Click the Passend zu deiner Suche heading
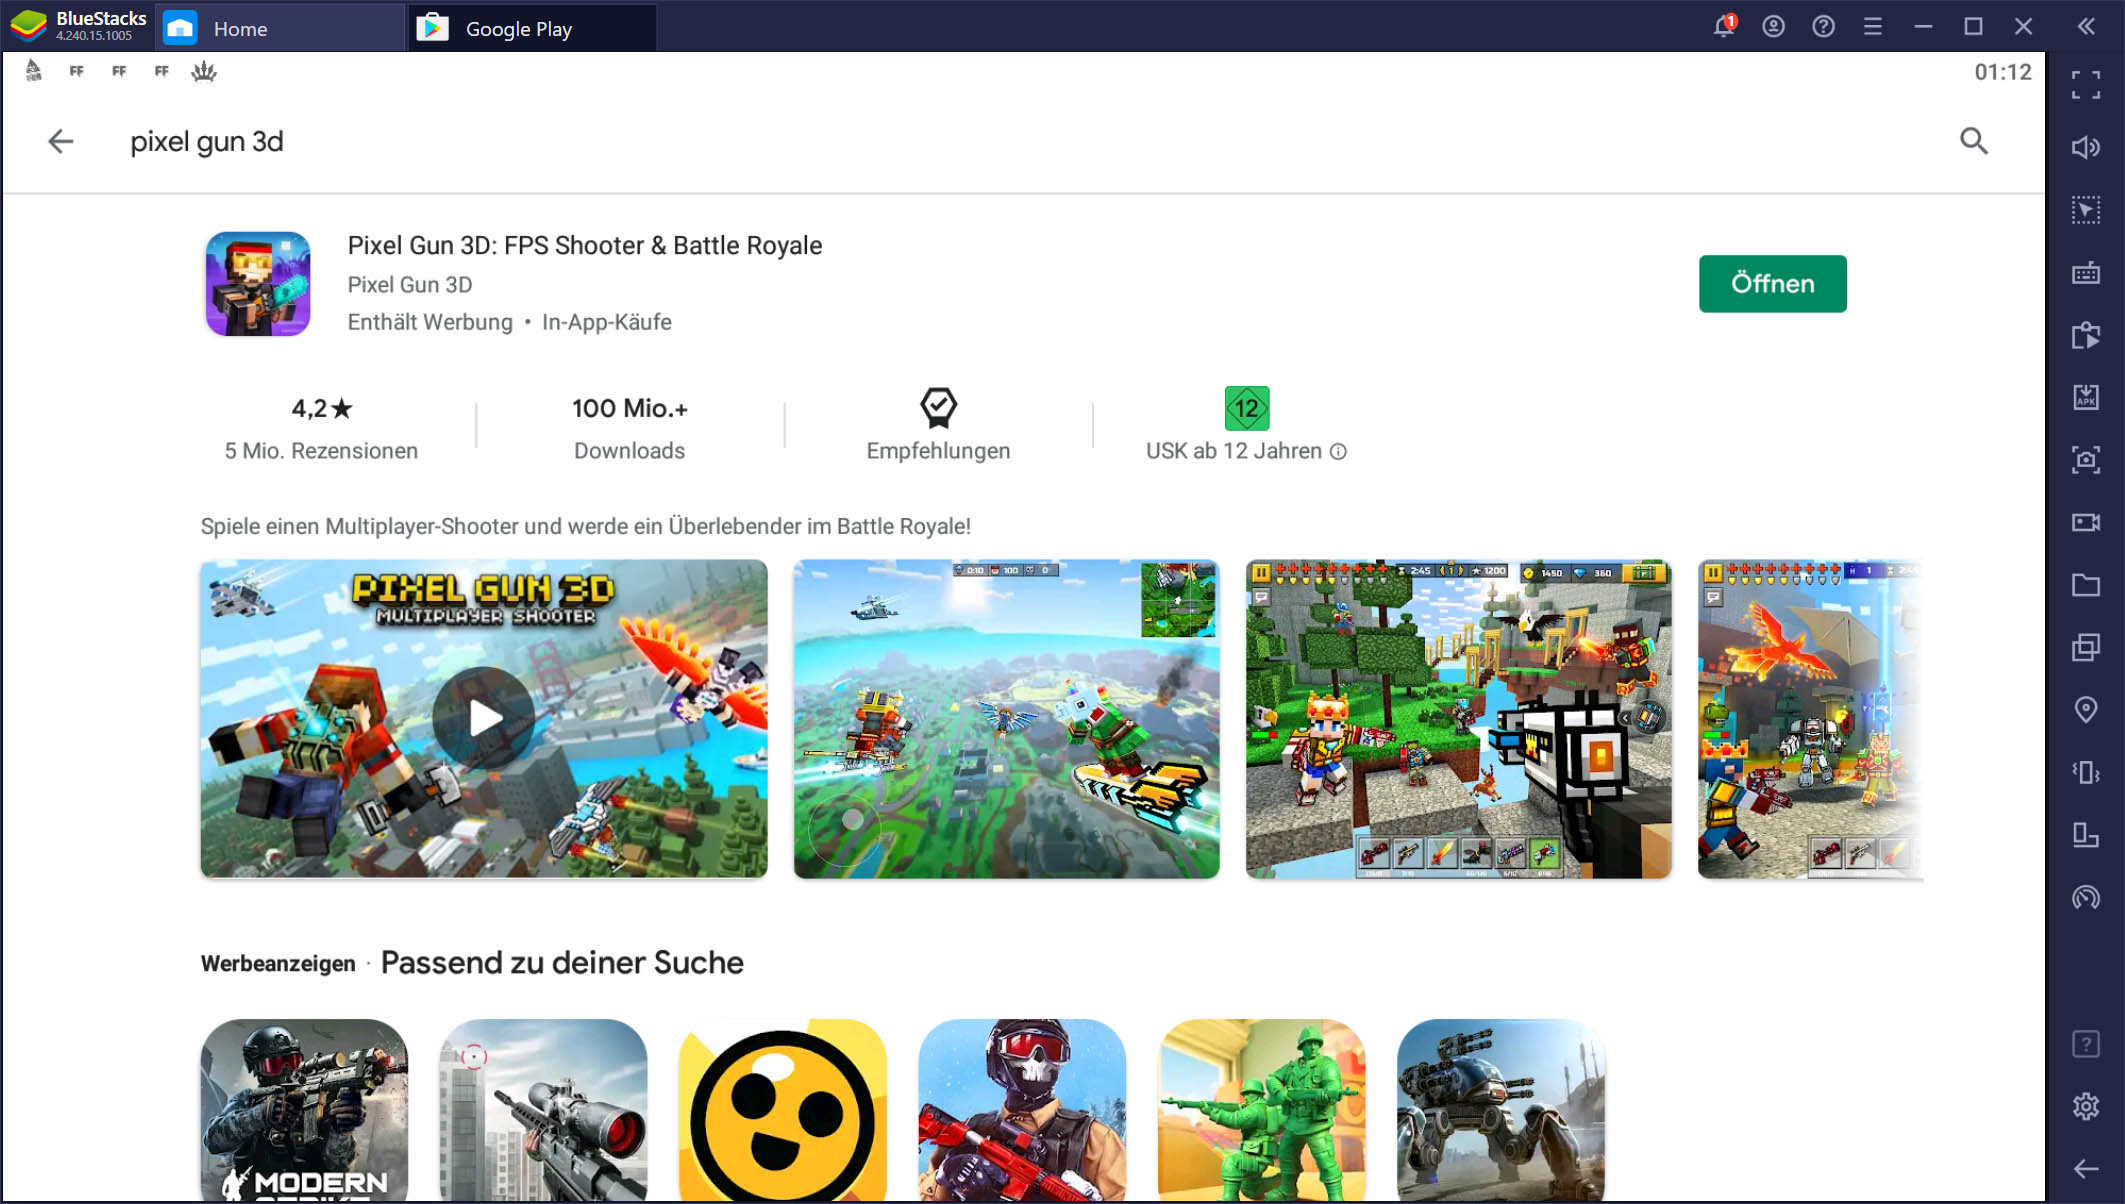Screen dimensions: 2125x1204 (x=562, y=963)
